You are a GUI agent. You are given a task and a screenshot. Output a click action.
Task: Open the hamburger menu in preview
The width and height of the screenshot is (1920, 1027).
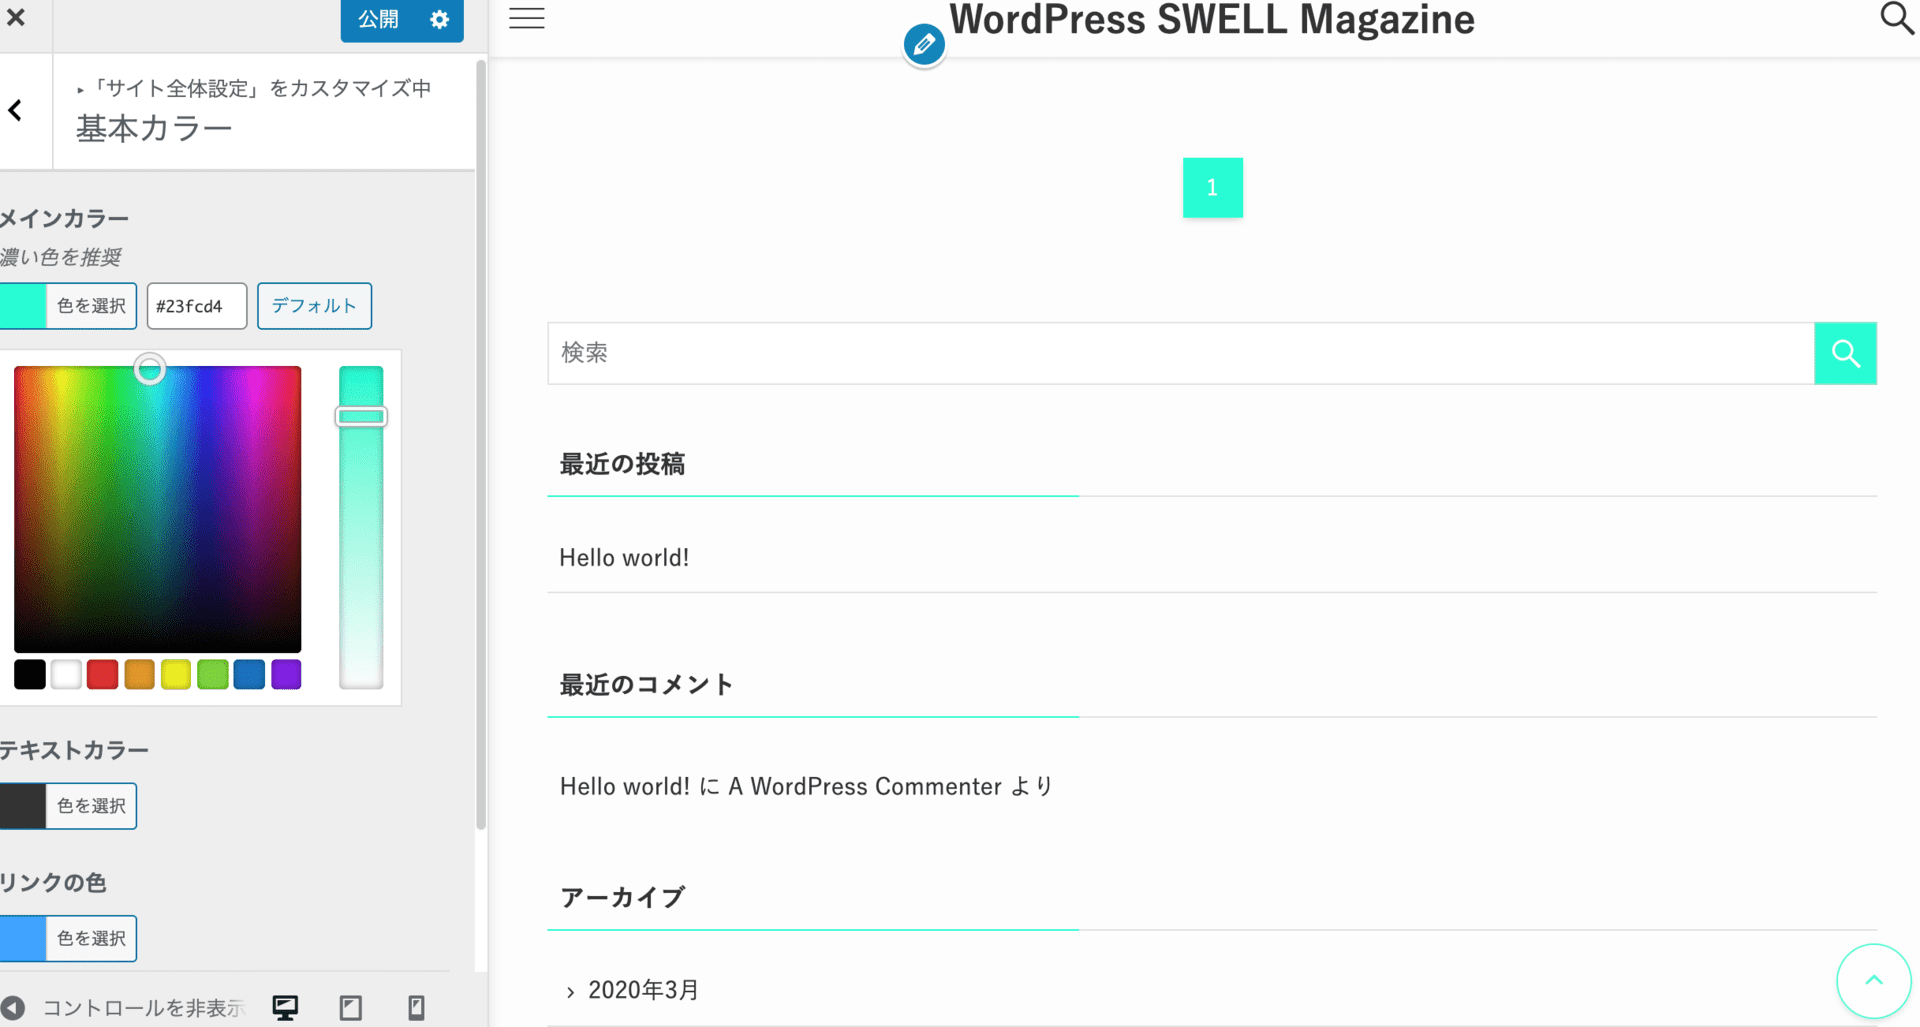click(x=526, y=18)
